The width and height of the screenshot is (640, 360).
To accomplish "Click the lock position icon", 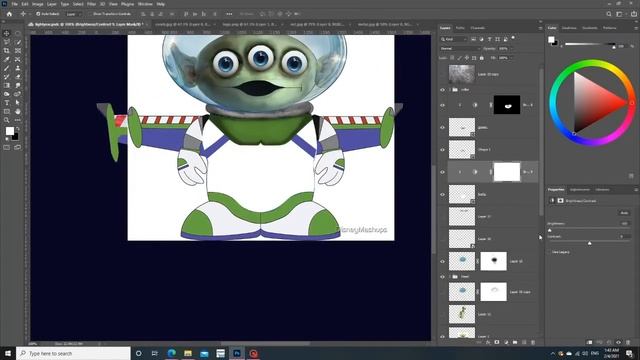I will (x=467, y=58).
